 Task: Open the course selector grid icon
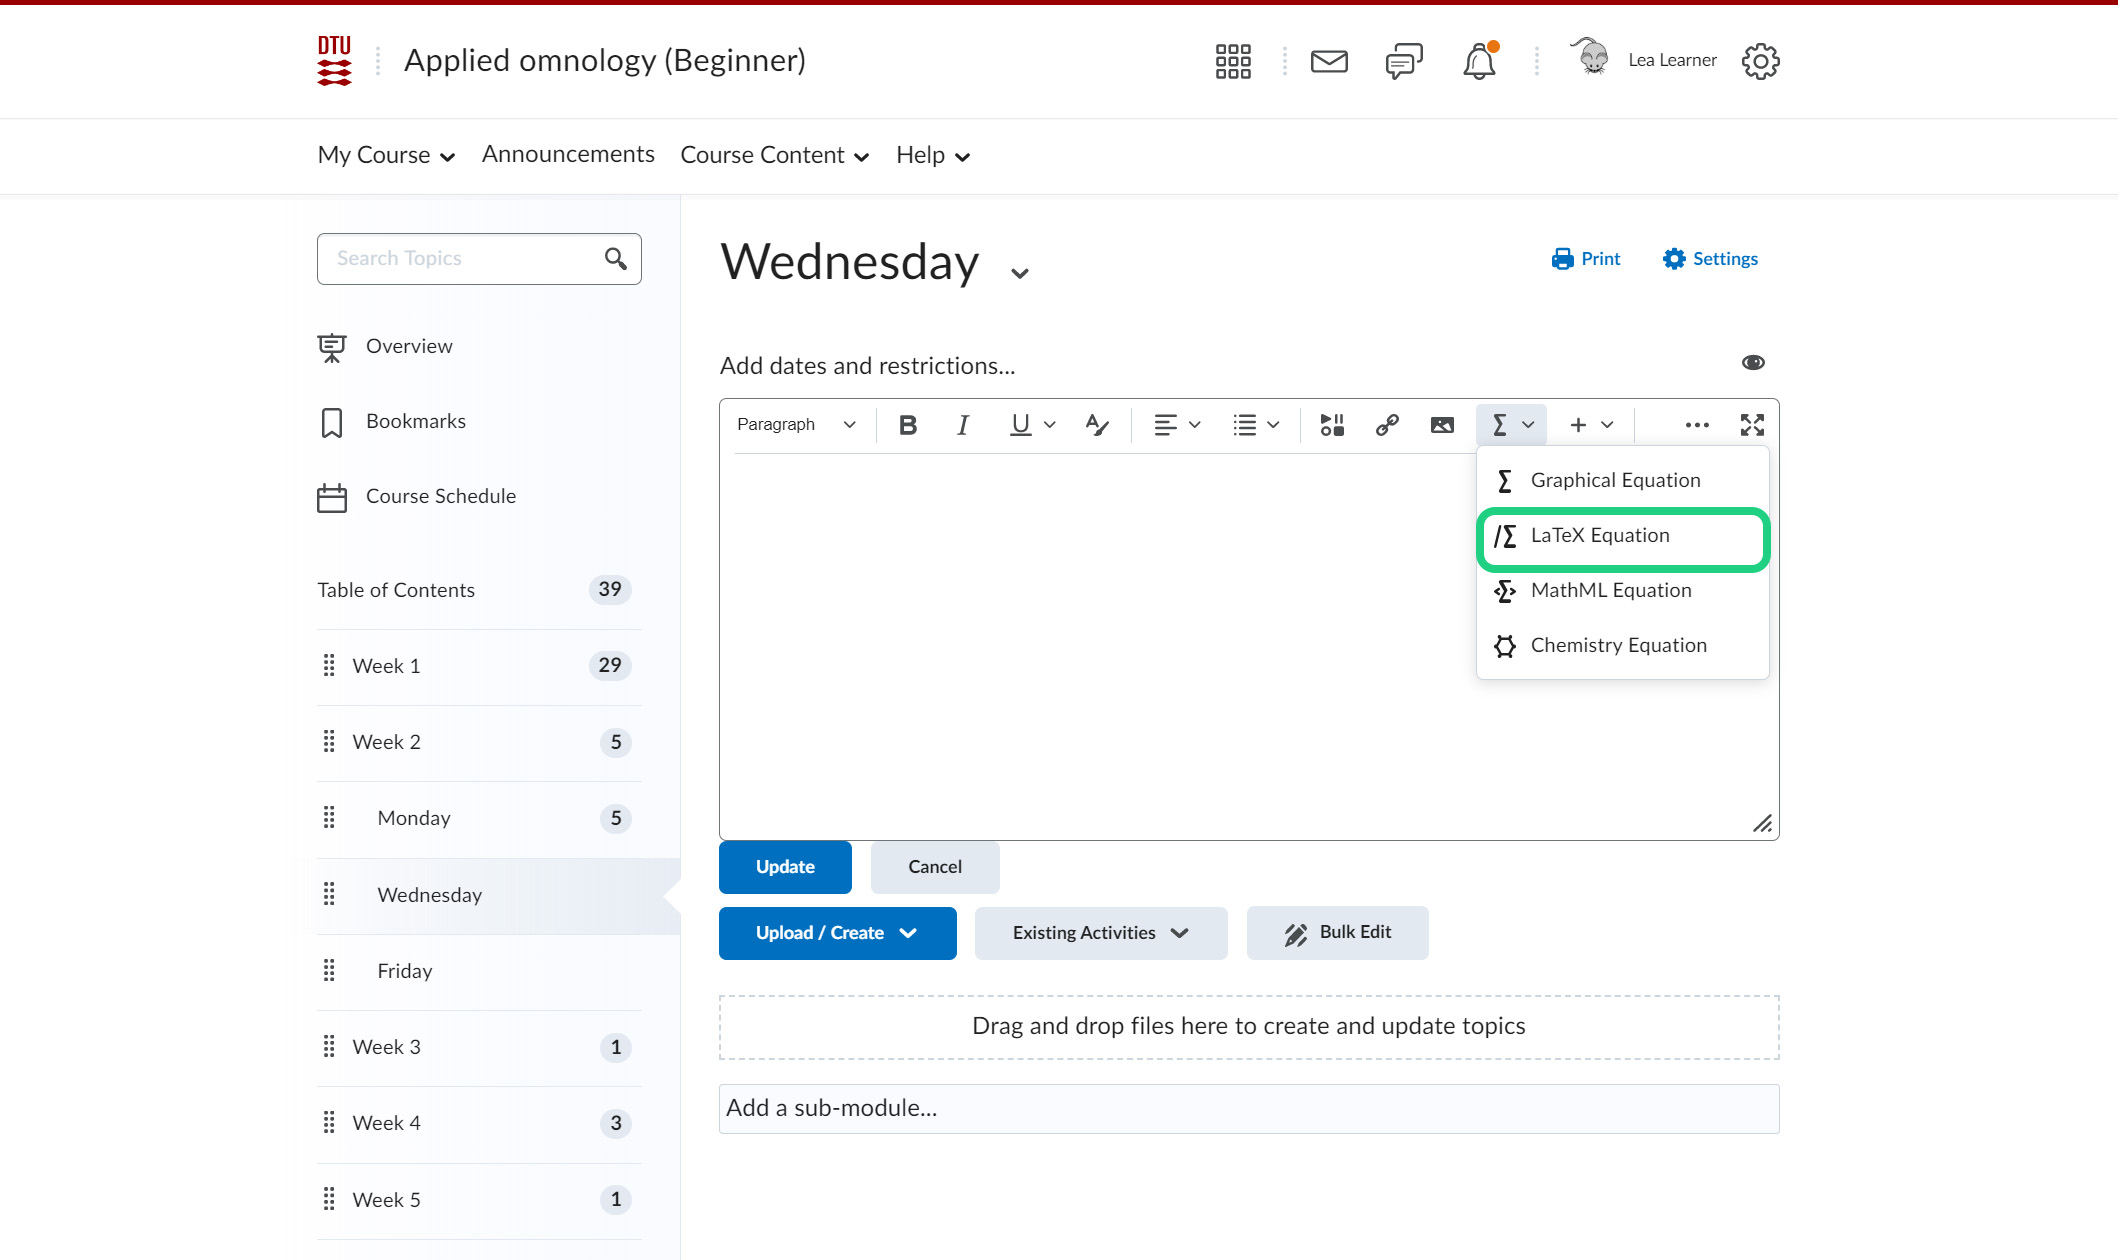1233,61
